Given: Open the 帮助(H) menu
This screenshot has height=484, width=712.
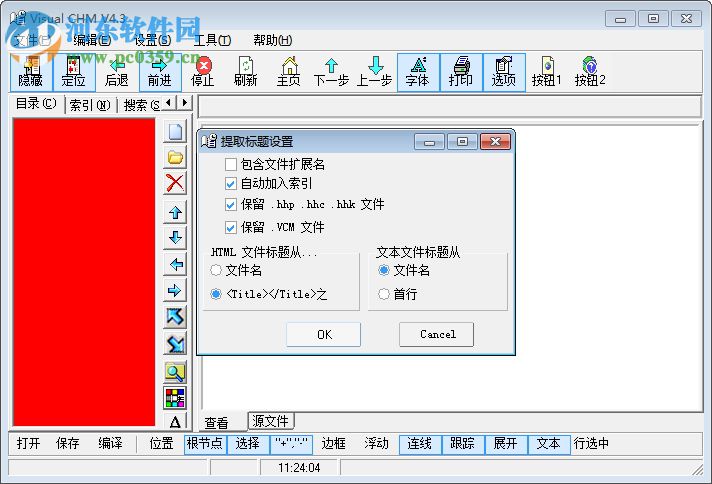Looking at the screenshot, I should 272,40.
